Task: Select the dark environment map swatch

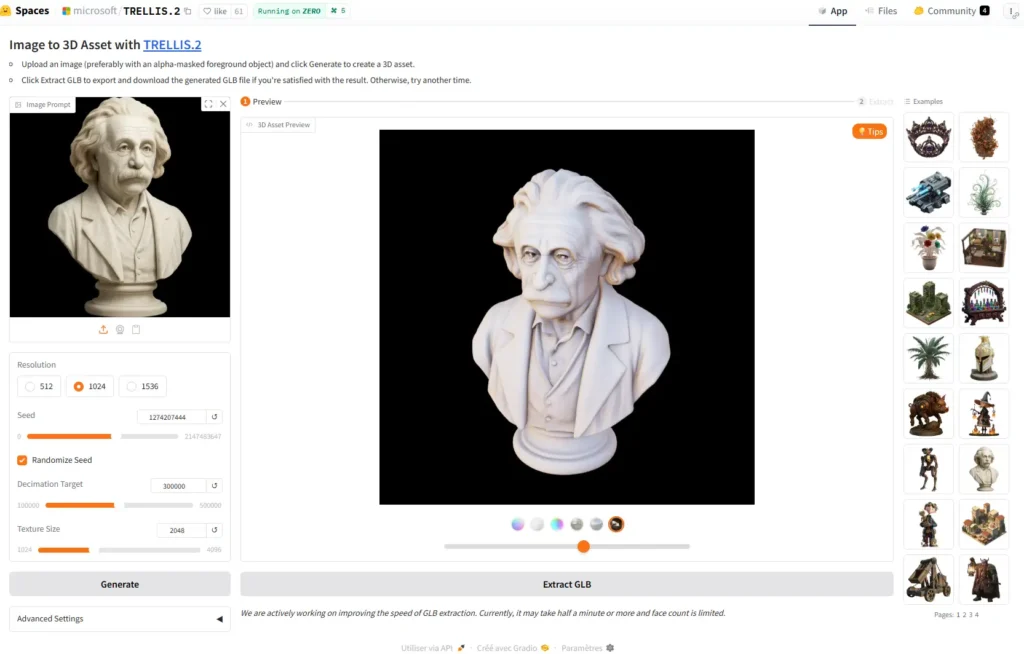Action: pos(616,523)
